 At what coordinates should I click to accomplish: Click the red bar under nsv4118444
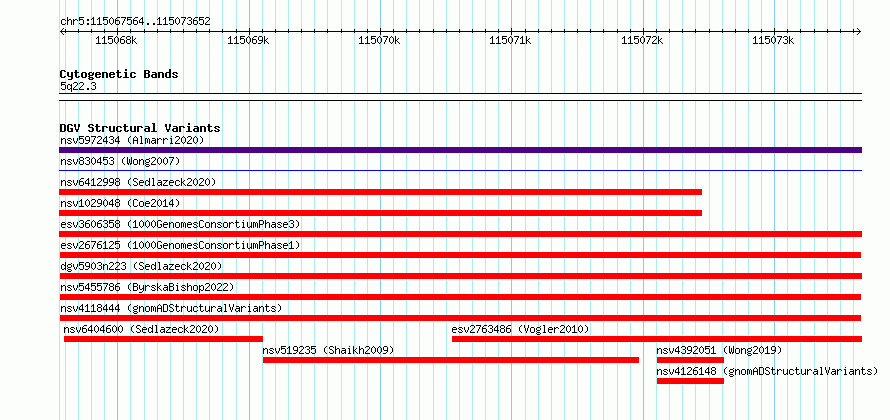coord(460,318)
